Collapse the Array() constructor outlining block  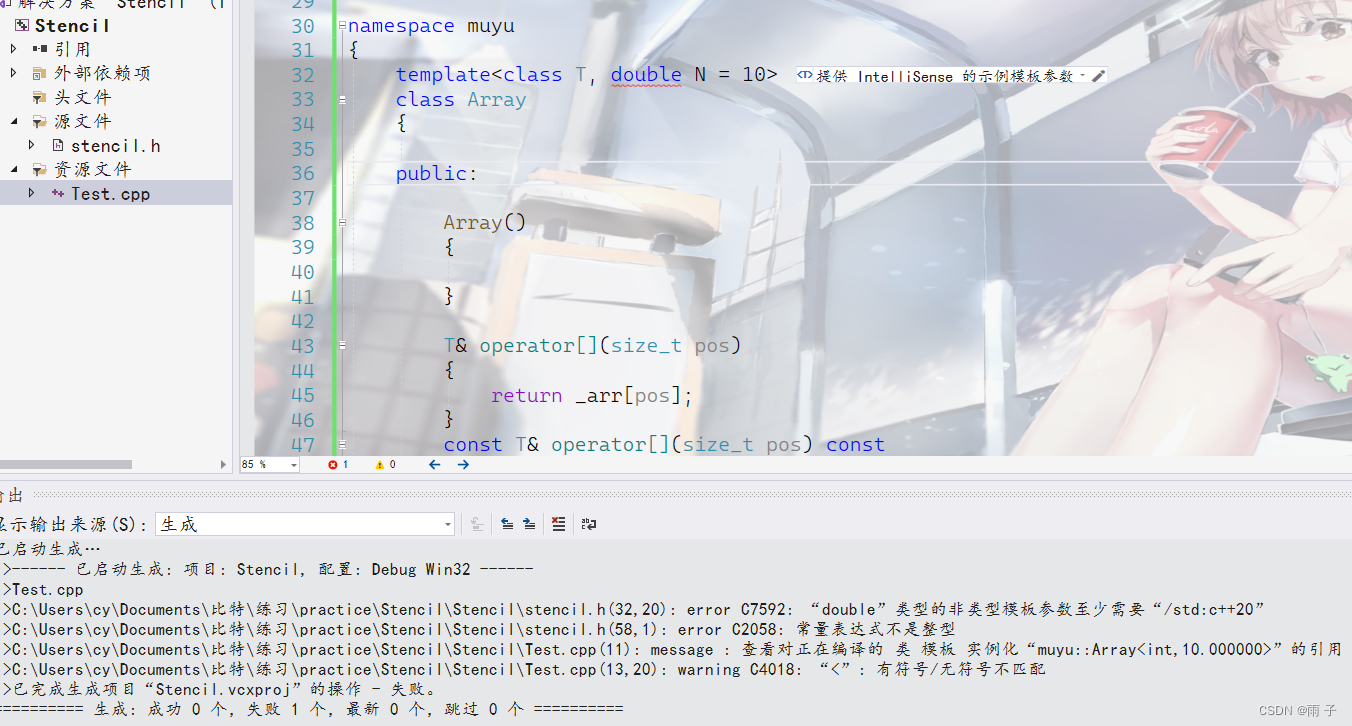point(342,223)
